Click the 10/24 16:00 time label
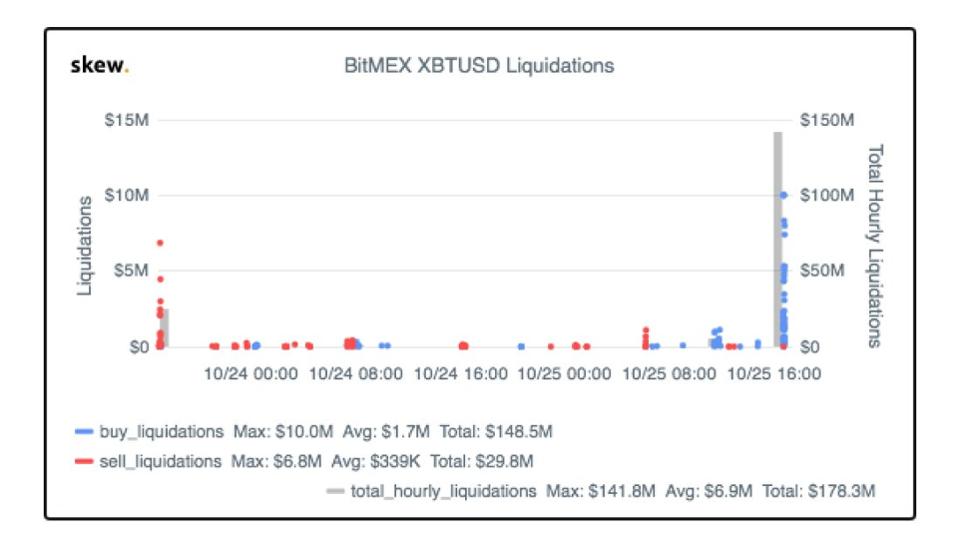960x548 pixels. pyautogui.click(x=460, y=373)
